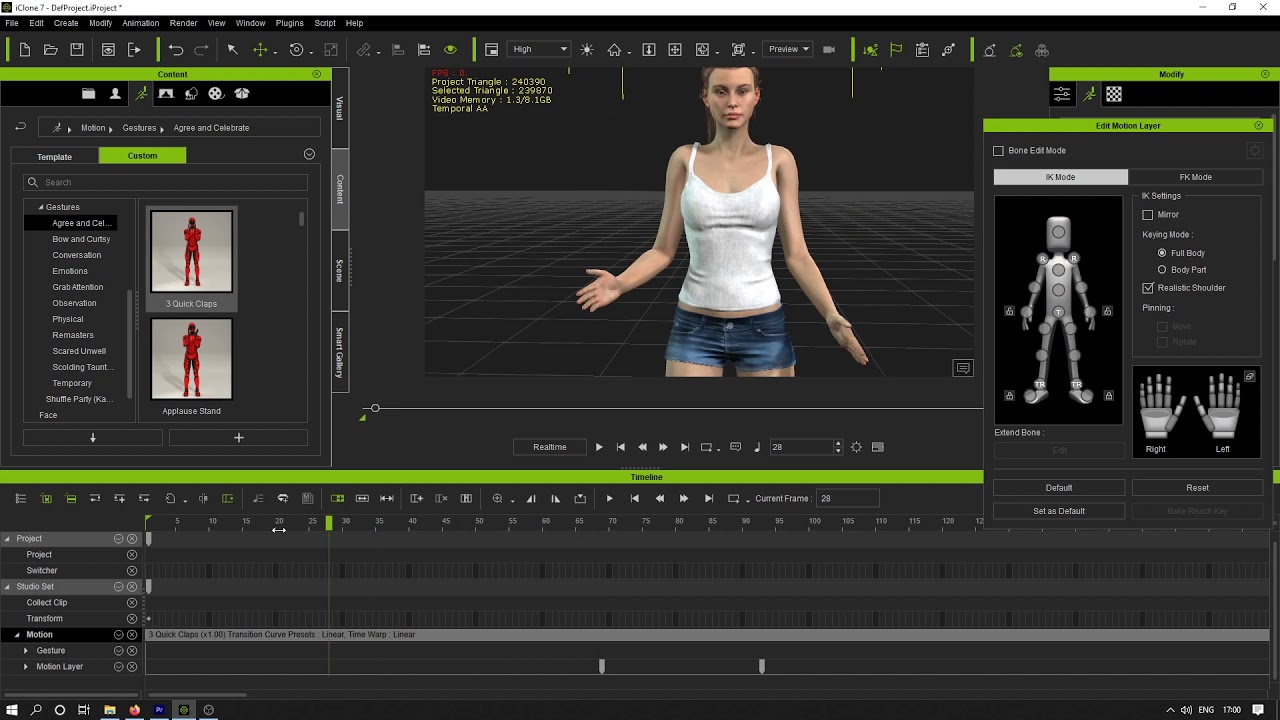Activate the Rotate object tool

pos(296,50)
